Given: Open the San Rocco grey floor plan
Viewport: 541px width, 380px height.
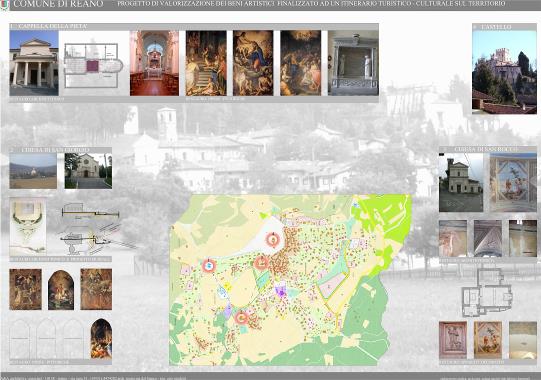Looking at the screenshot, I should point(487,292).
